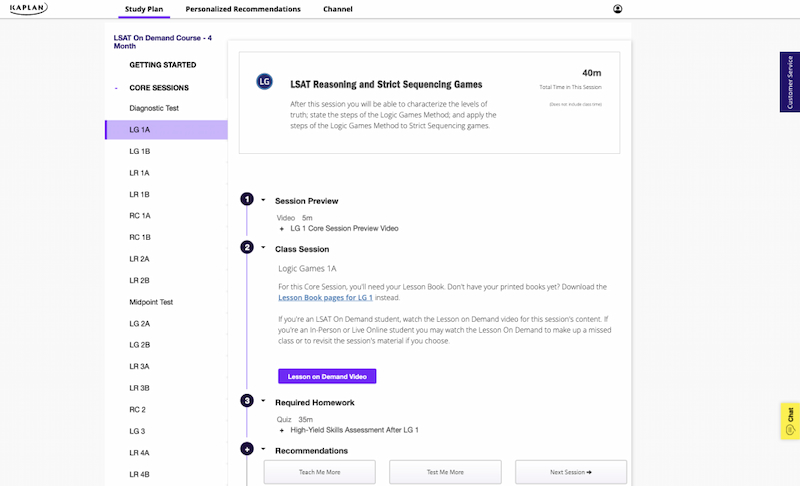Select the RC 2 session
Image resolution: width=800 pixels, height=486 pixels.
137,410
